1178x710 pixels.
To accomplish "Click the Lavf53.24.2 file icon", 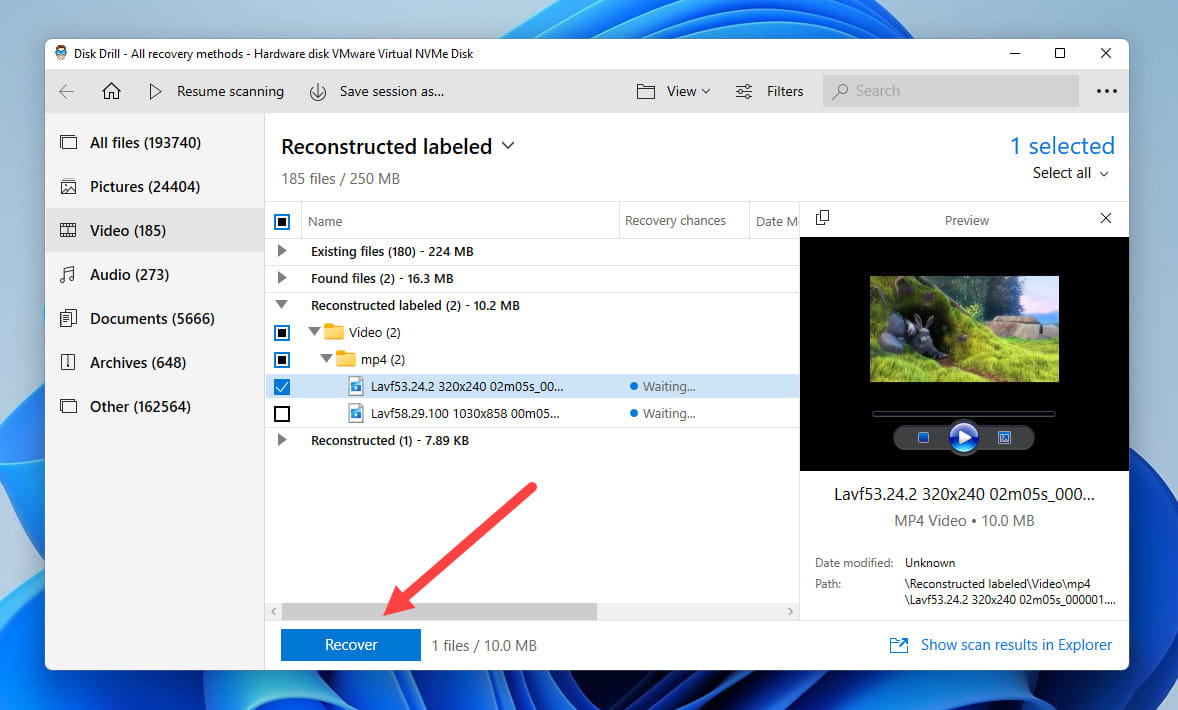I will (356, 386).
